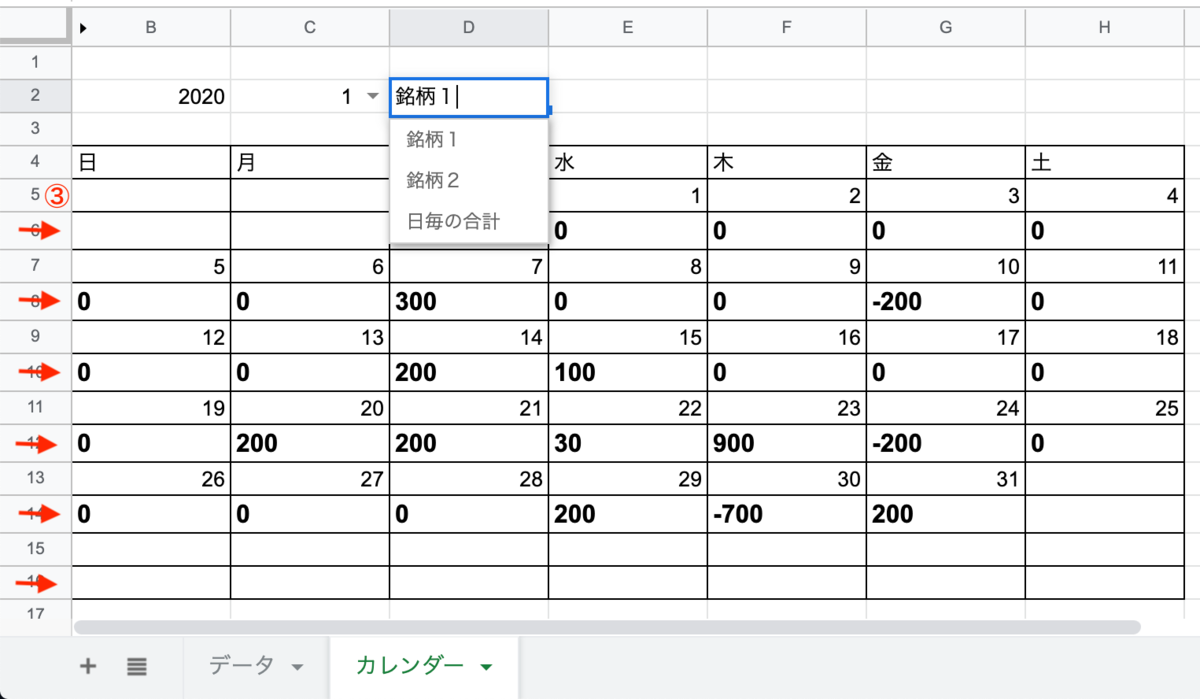Click the 水 weekday header cell

(627, 163)
